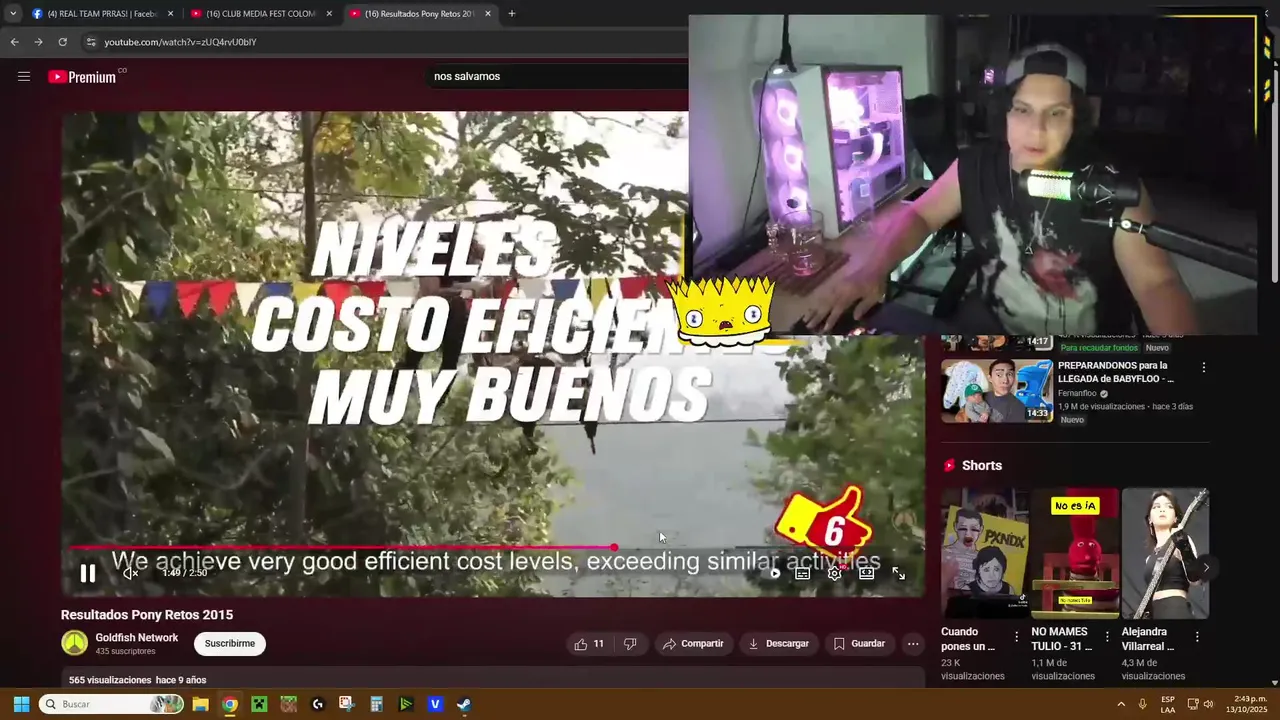Open the Minecraft grass block taskbar icon

288,704
